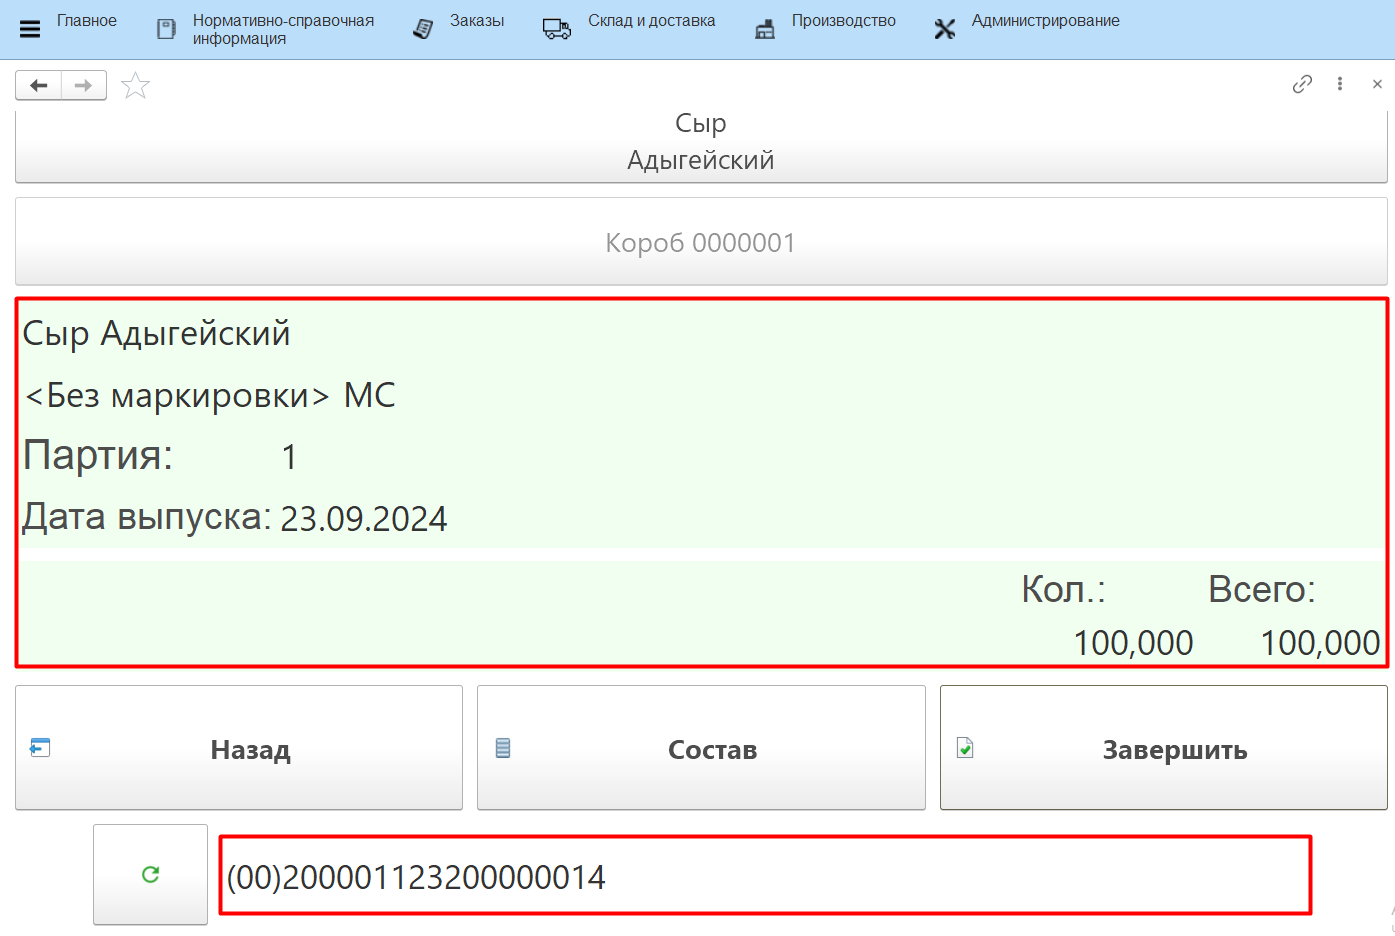The width and height of the screenshot is (1395, 936).
Task: Open the Производство section
Action: coord(842,21)
